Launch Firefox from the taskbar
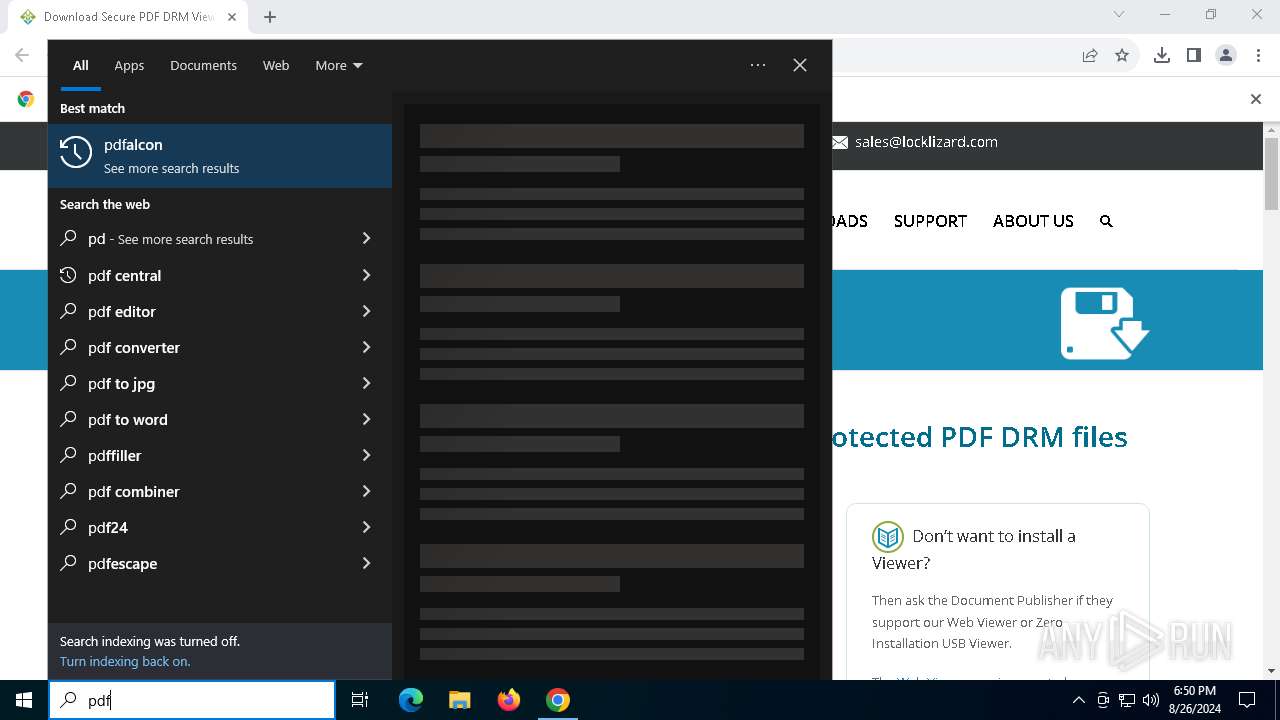The image size is (1280, 720). 509,700
